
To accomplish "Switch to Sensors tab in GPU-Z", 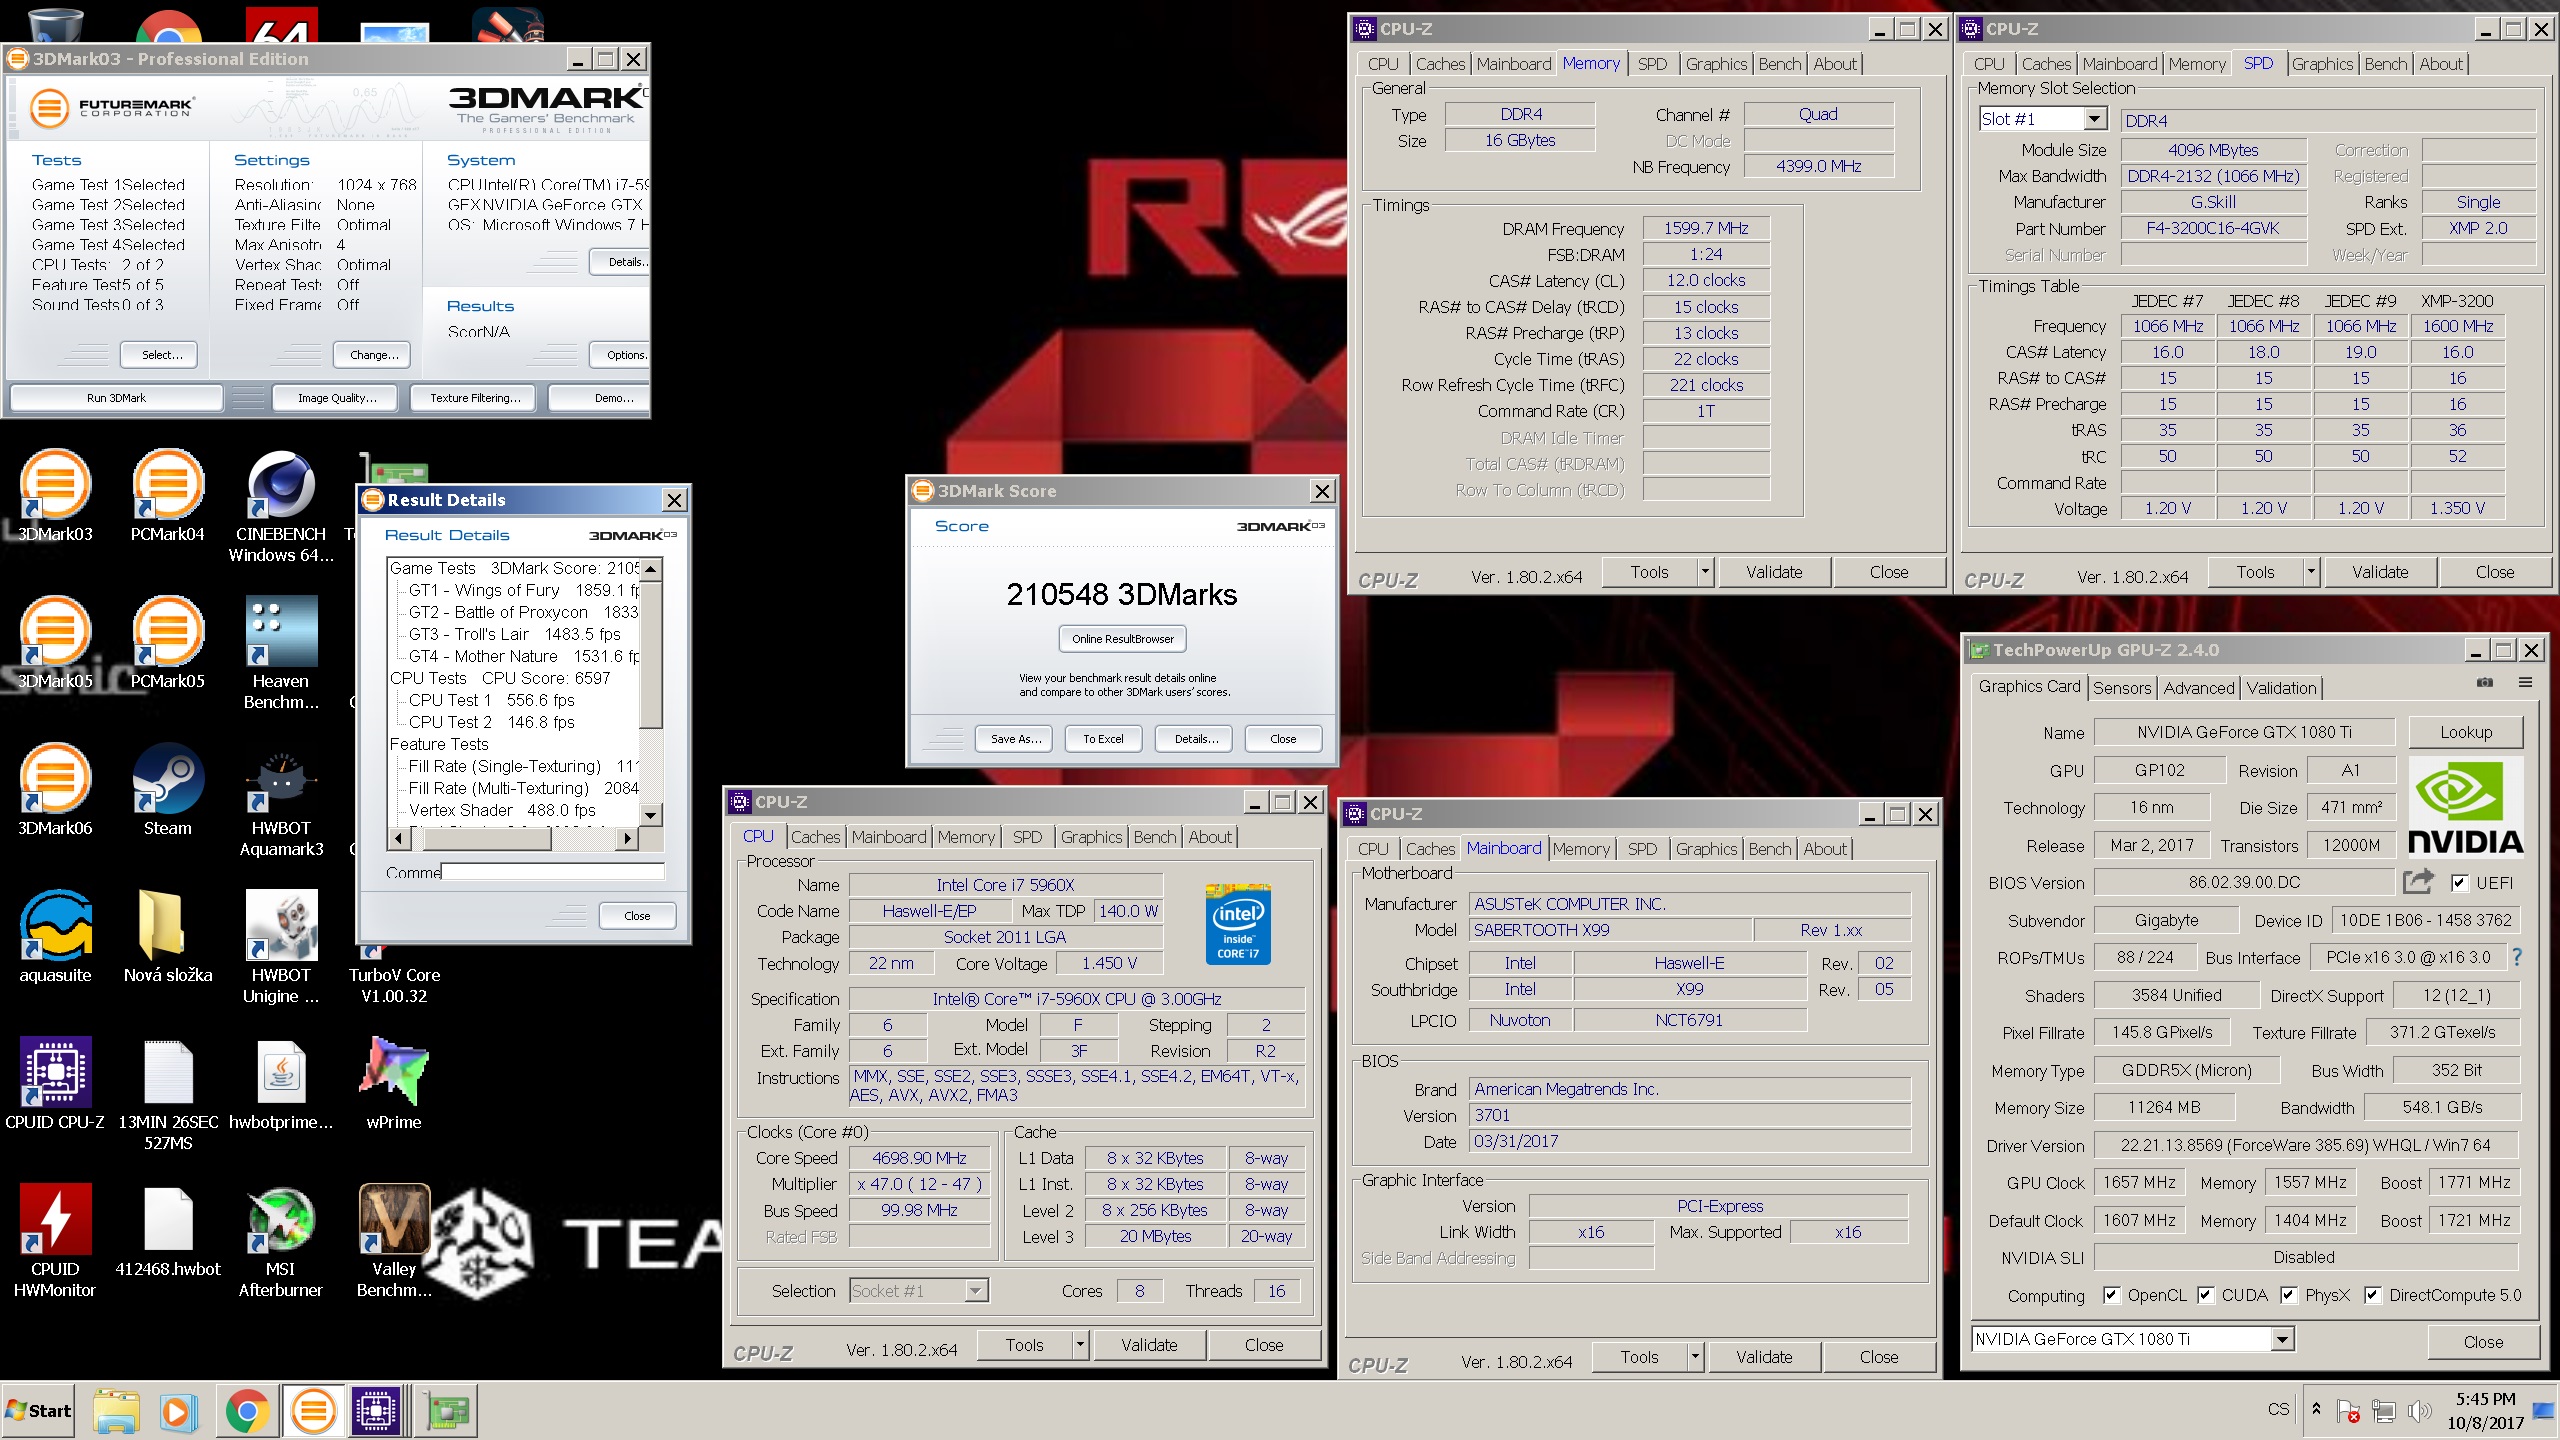I will 2121,688.
